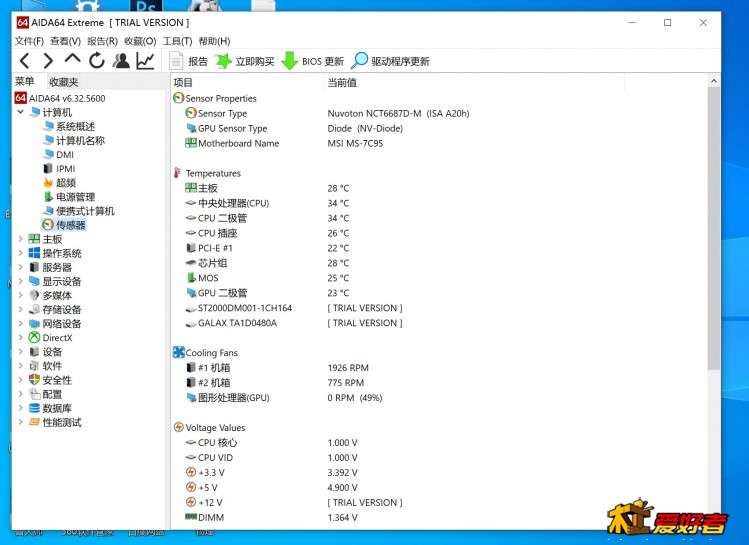Select the #1 机箱 fan row
The width and height of the screenshot is (749, 545).
pos(438,368)
